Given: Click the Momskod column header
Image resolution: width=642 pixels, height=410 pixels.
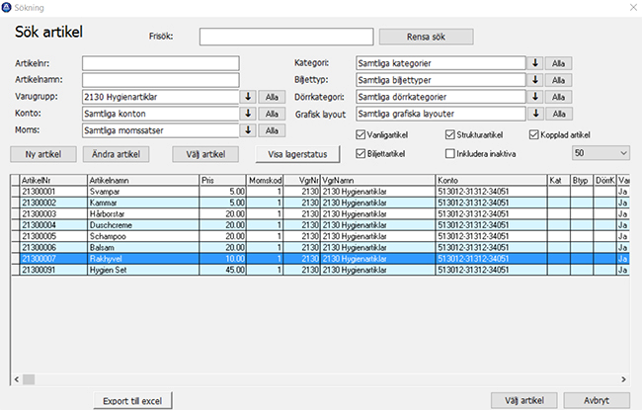Looking at the screenshot, I should pos(265,180).
